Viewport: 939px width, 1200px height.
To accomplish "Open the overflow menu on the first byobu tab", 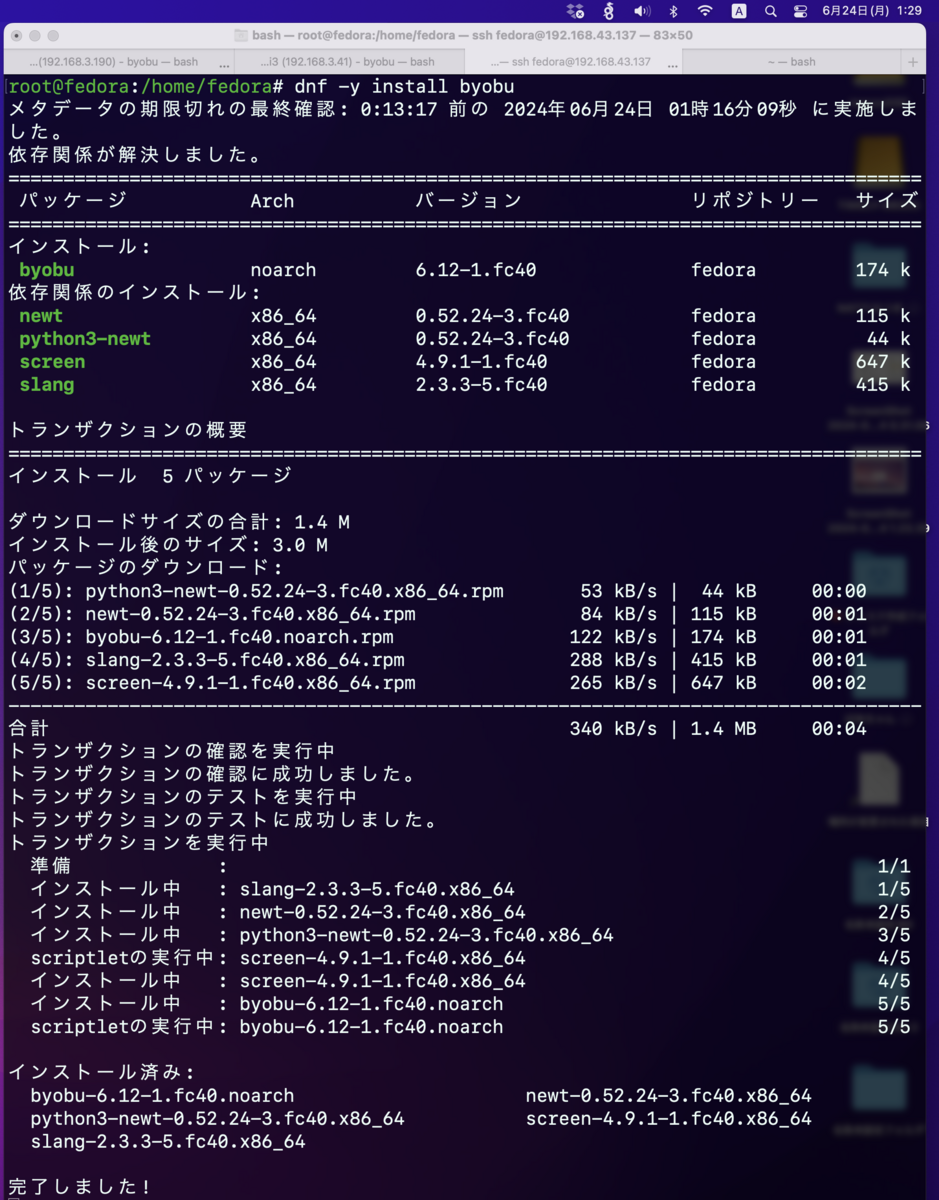I will point(222,61).
